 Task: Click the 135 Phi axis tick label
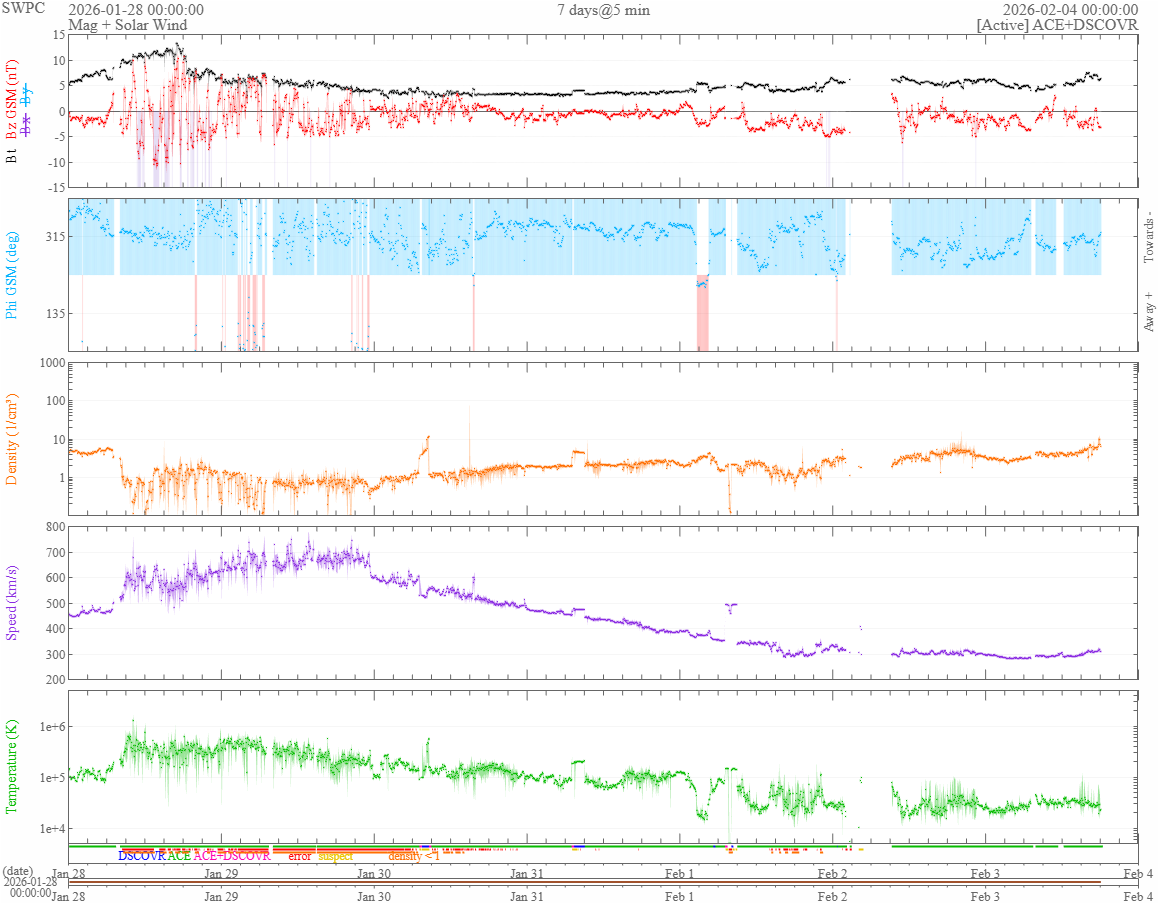(x=55, y=313)
